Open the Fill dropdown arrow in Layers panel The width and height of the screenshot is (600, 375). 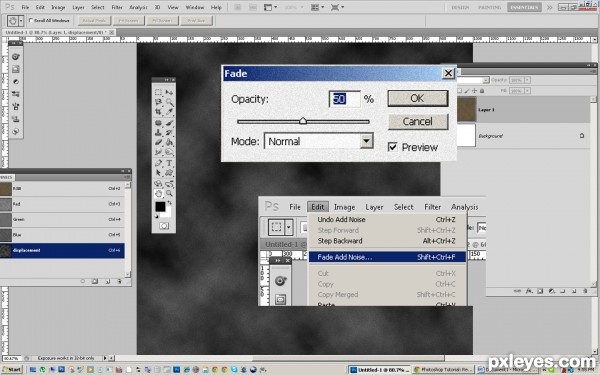pos(527,91)
